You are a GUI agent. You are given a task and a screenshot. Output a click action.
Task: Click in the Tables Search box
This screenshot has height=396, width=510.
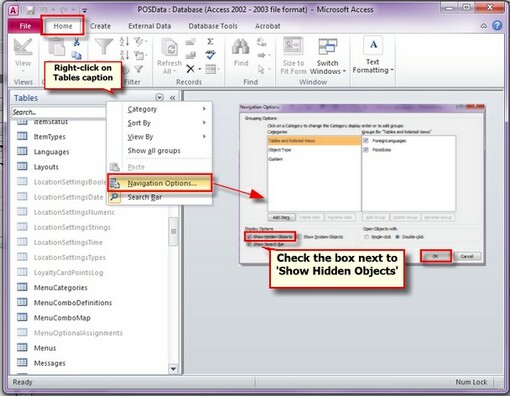click(59, 112)
